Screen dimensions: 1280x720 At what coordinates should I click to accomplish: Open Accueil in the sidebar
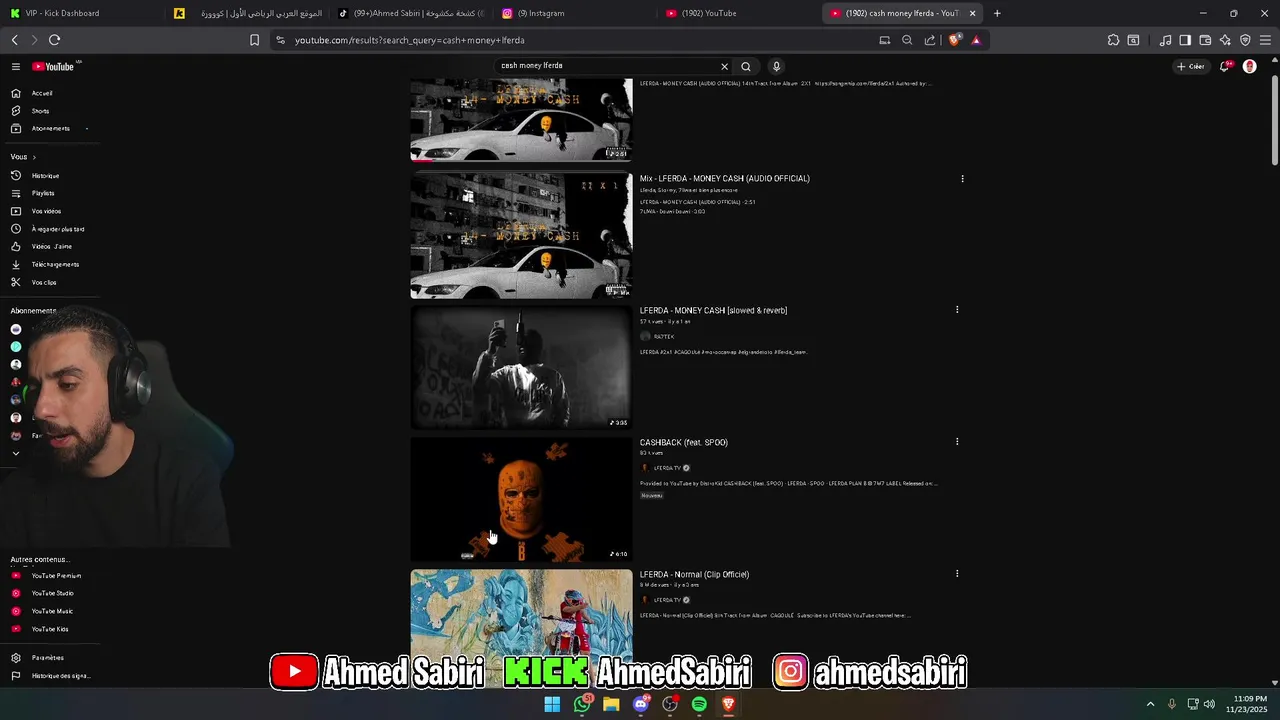pyautogui.click(x=41, y=93)
